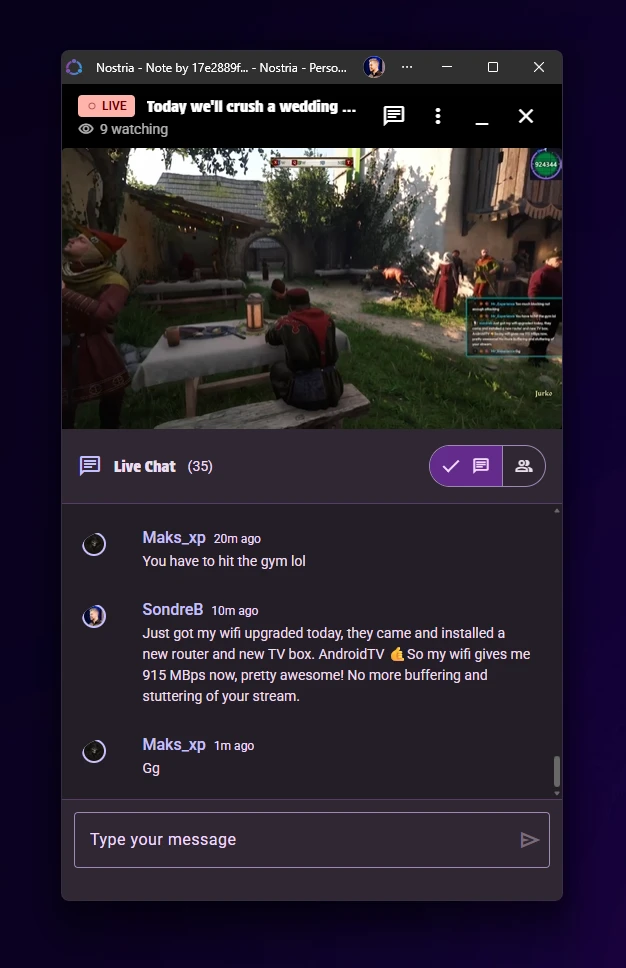
Task: Send message with the arrow icon
Action: coord(529,840)
